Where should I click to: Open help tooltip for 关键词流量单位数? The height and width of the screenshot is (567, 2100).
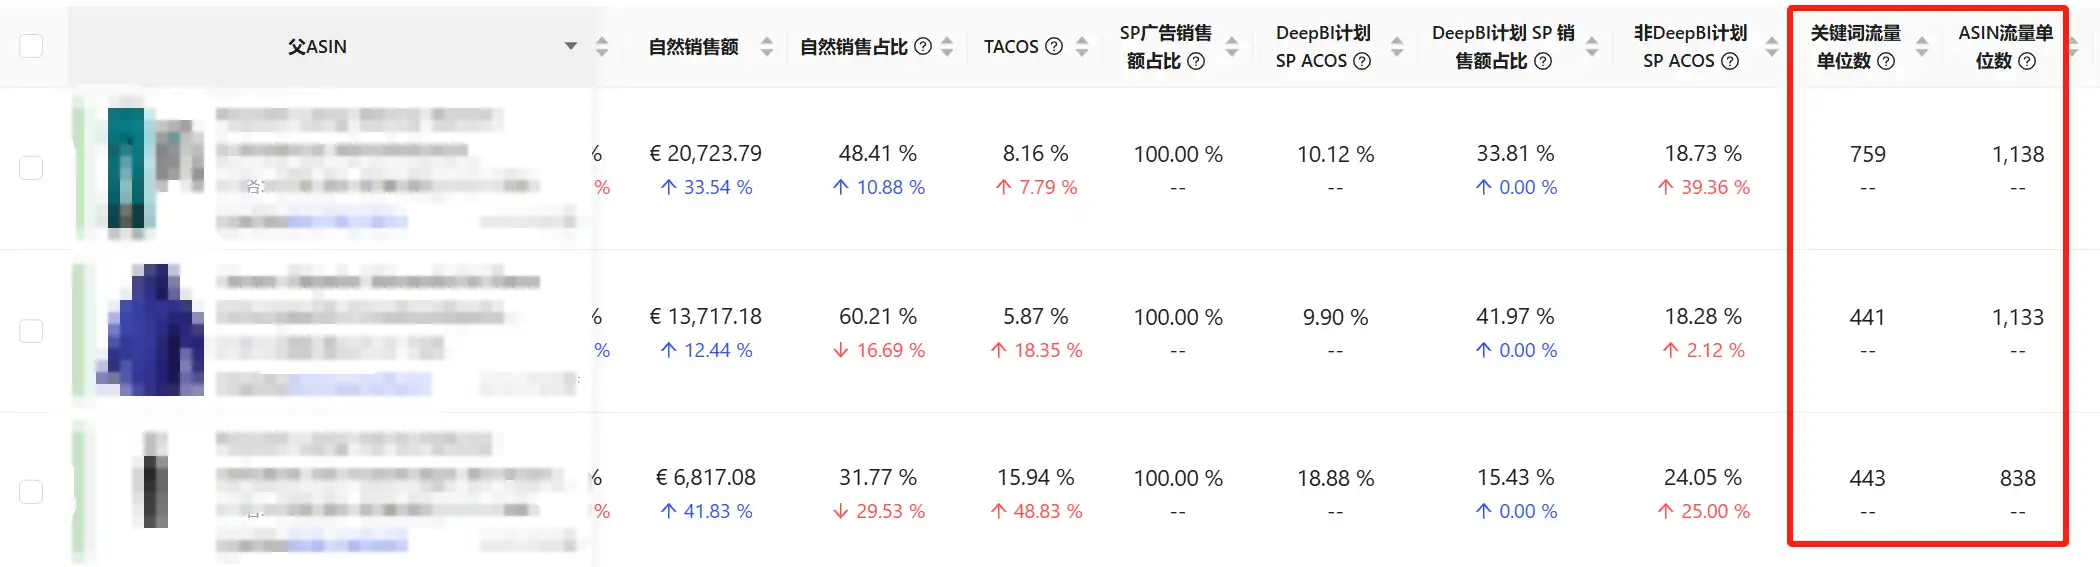click(1886, 61)
